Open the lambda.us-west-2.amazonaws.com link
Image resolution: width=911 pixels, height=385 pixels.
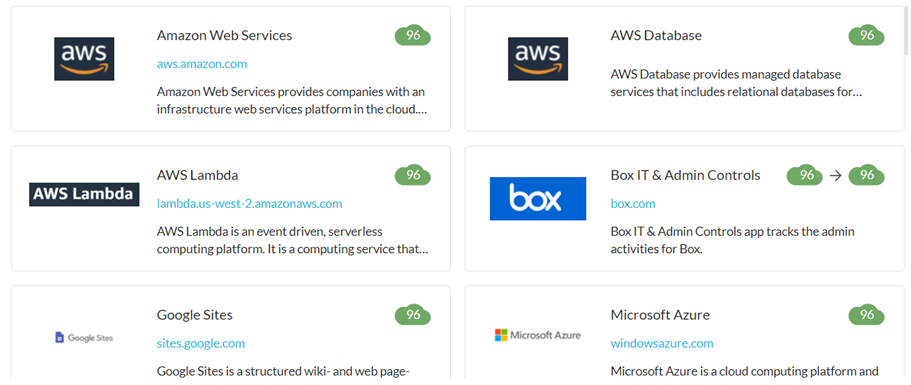[249, 204]
